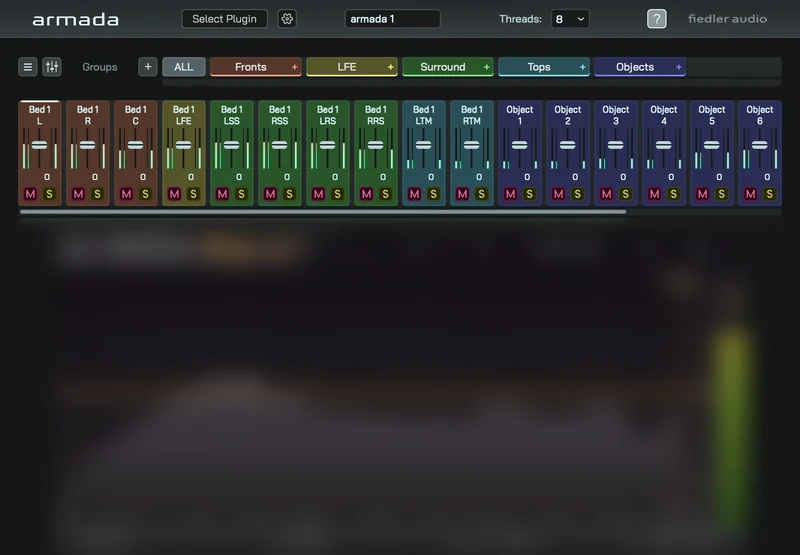800x555 pixels.
Task: Click the Bed 1 RTM fader handle
Action: tap(471, 145)
